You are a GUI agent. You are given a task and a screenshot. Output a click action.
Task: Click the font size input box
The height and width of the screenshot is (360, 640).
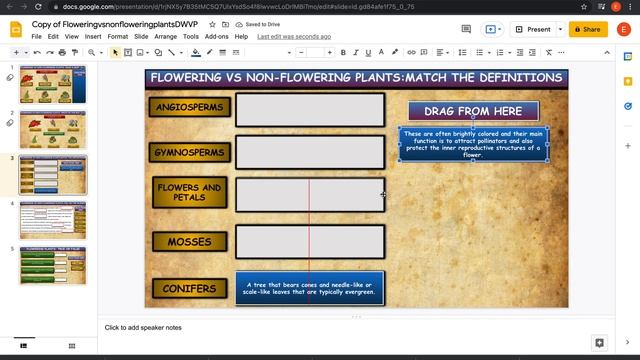point(315,53)
